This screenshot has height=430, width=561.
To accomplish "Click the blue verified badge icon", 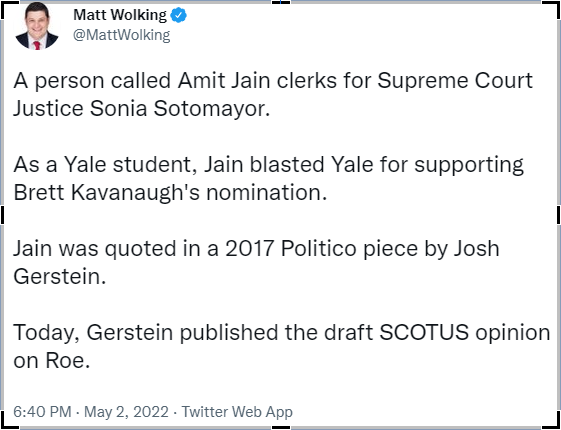I will [178, 15].
